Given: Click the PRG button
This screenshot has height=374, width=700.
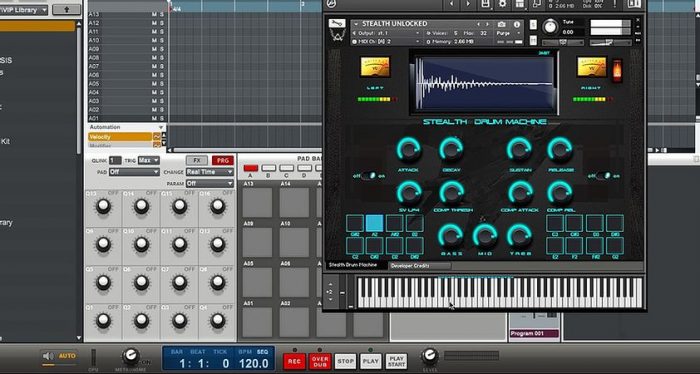Looking at the screenshot, I should coord(223,160).
